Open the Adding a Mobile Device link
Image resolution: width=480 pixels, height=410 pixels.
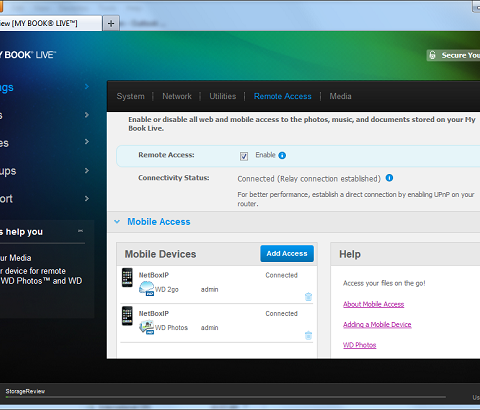(377, 325)
